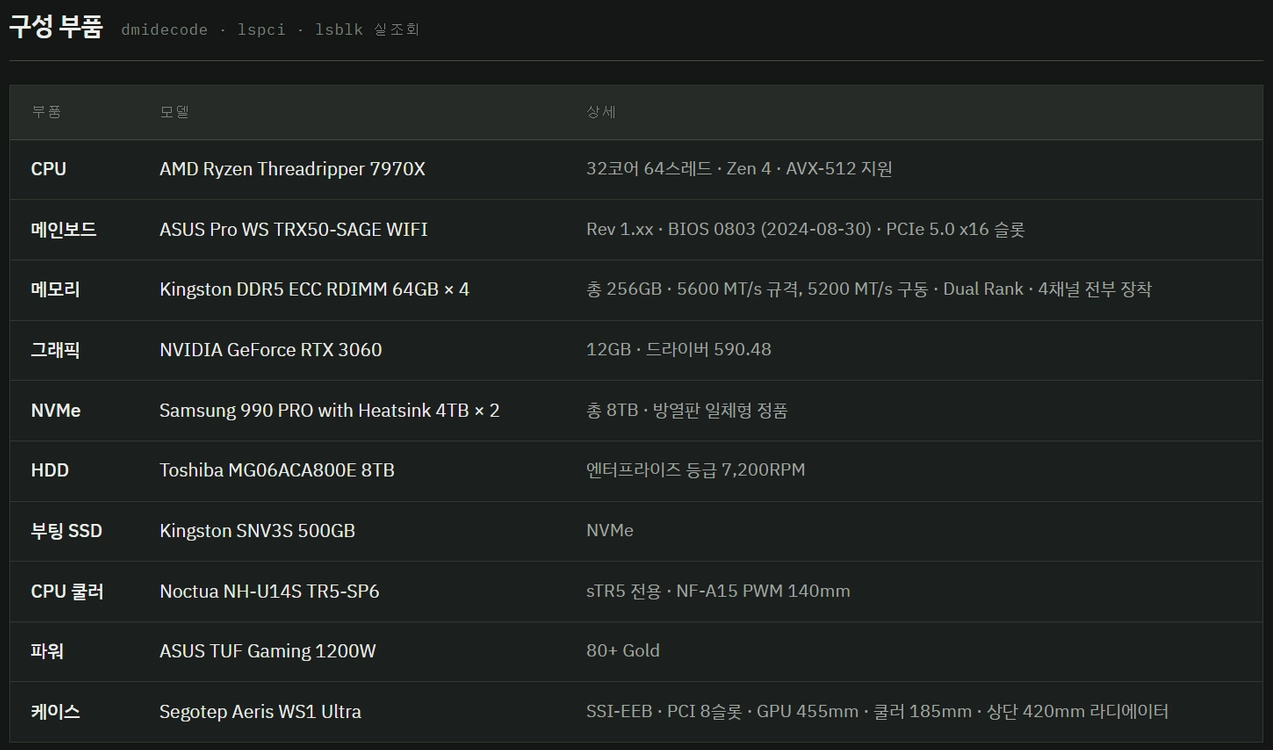This screenshot has width=1273, height=750.
Task: Select the 총 8TB · 방열판 일체형 정품 detail
Action: tap(687, 410)
